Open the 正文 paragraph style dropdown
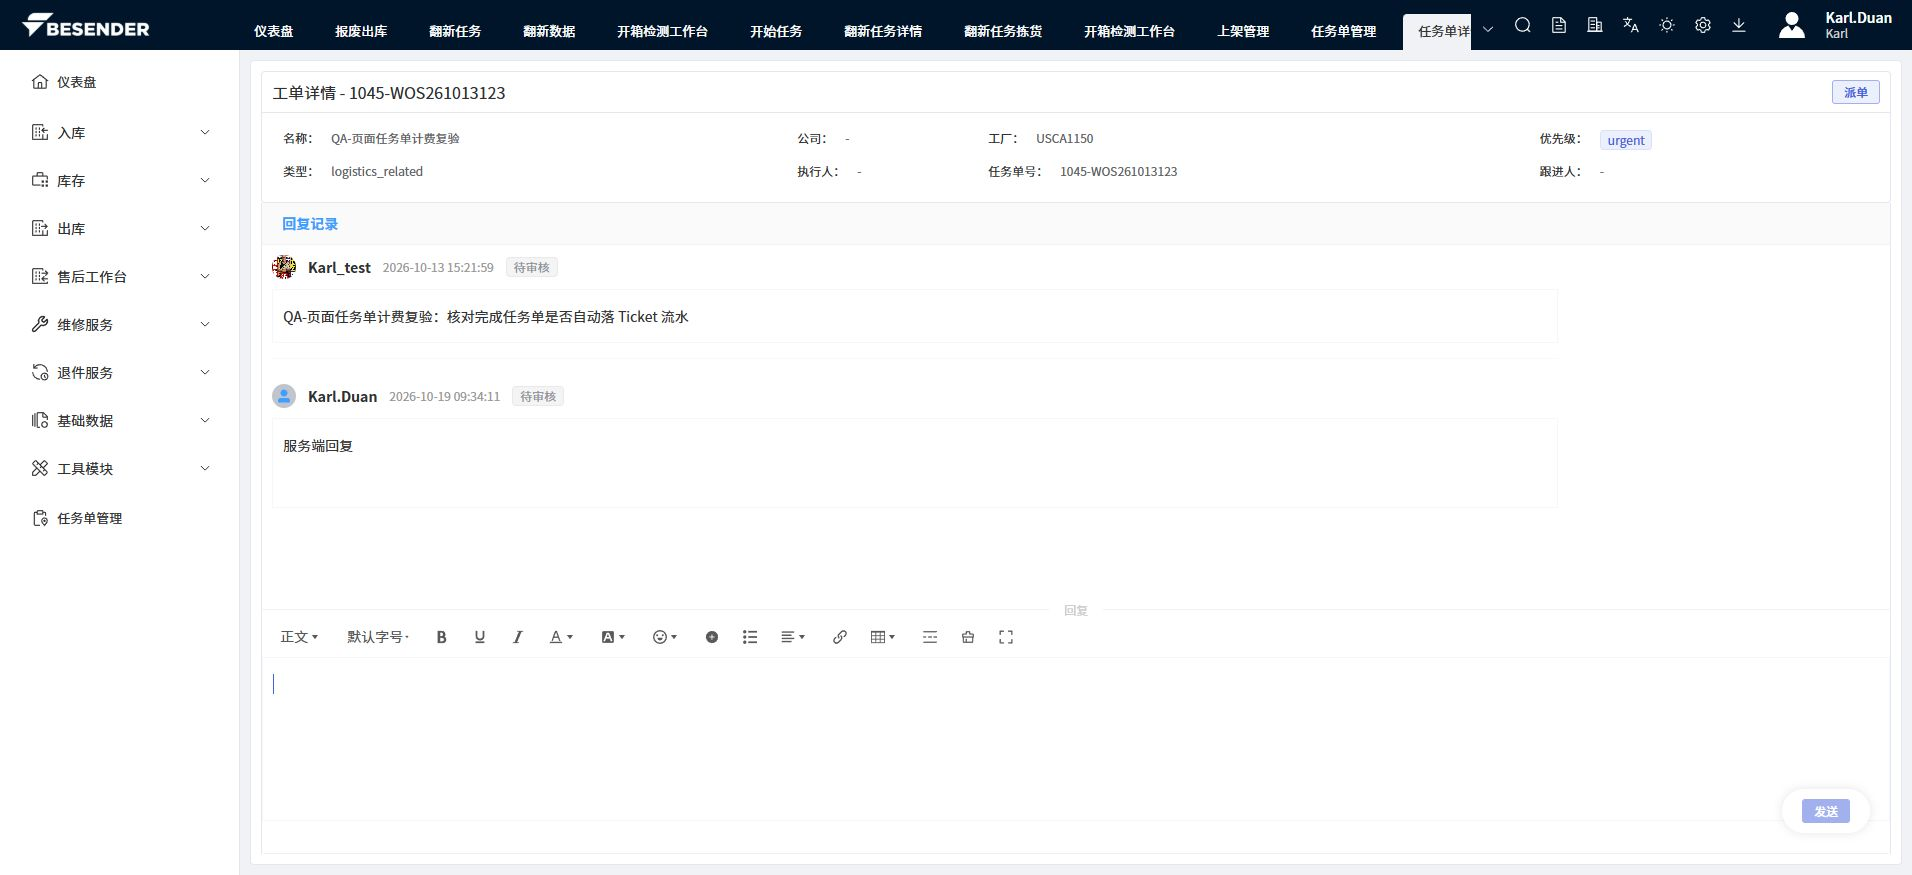The height and width of the screenshot is (875, 1912). (299, 637)
